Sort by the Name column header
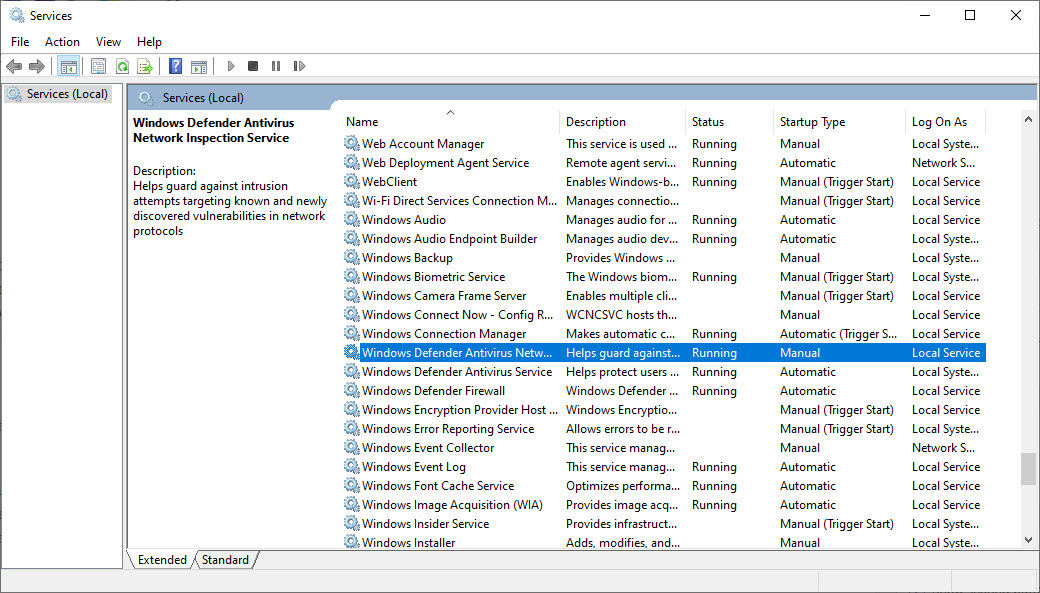Screen dimensions: 1040x593 tap(451, 122)
